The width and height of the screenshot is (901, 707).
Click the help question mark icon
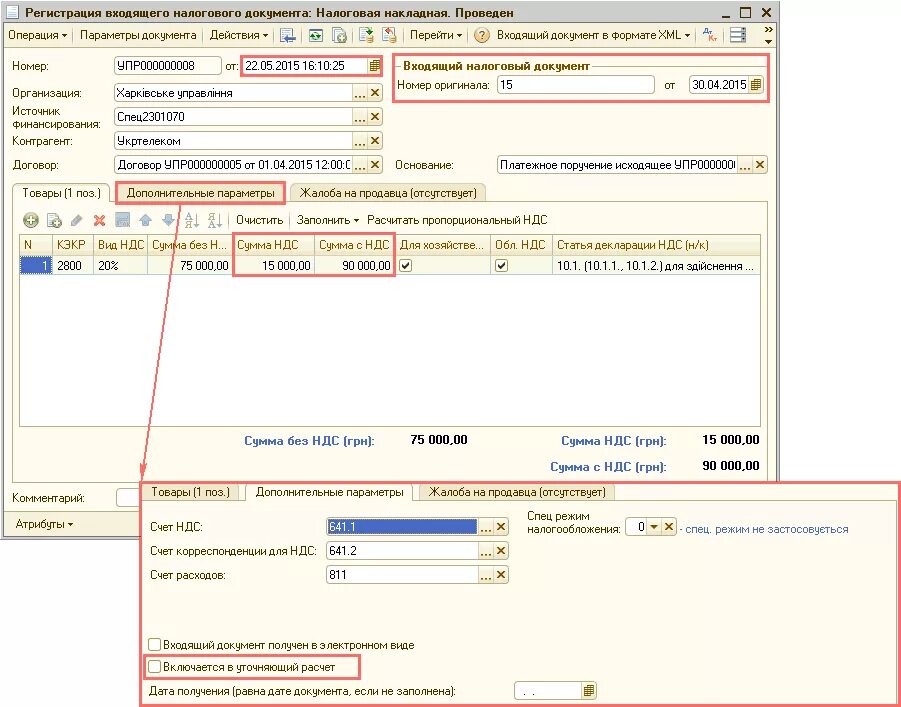(x=482, y=35)
